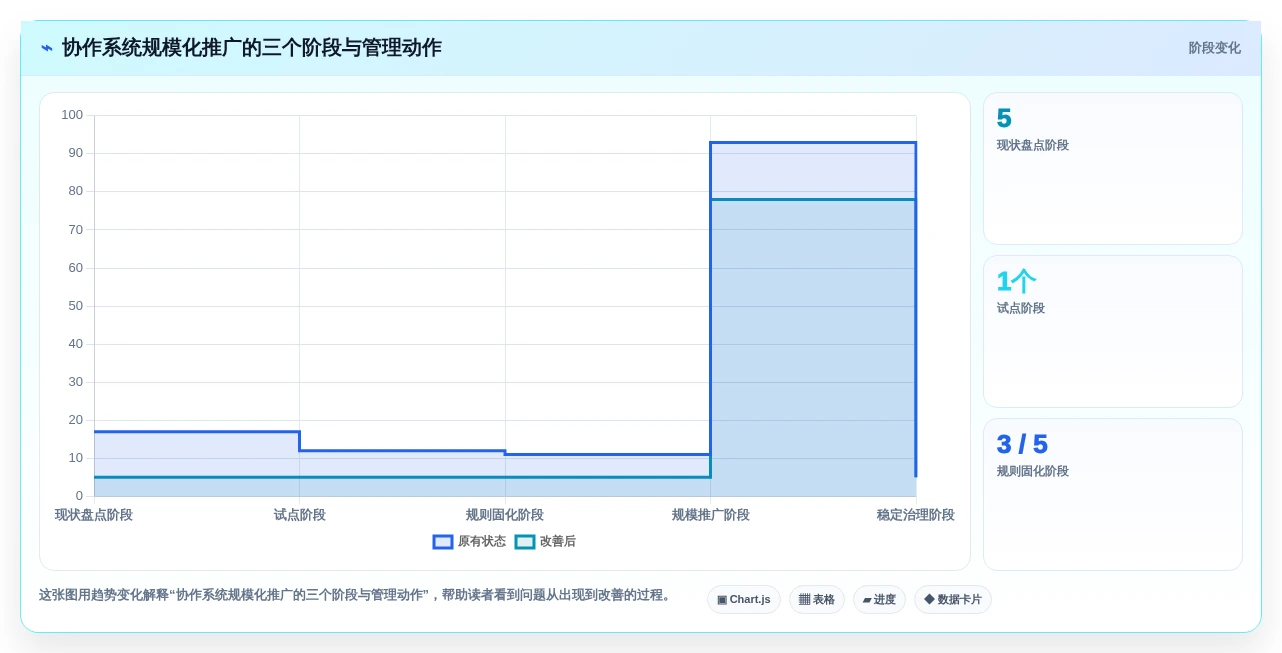Screen dimensions: 1282x653
Task: Click the 原有状态 blue legend swatch
Action: [443, 542]
